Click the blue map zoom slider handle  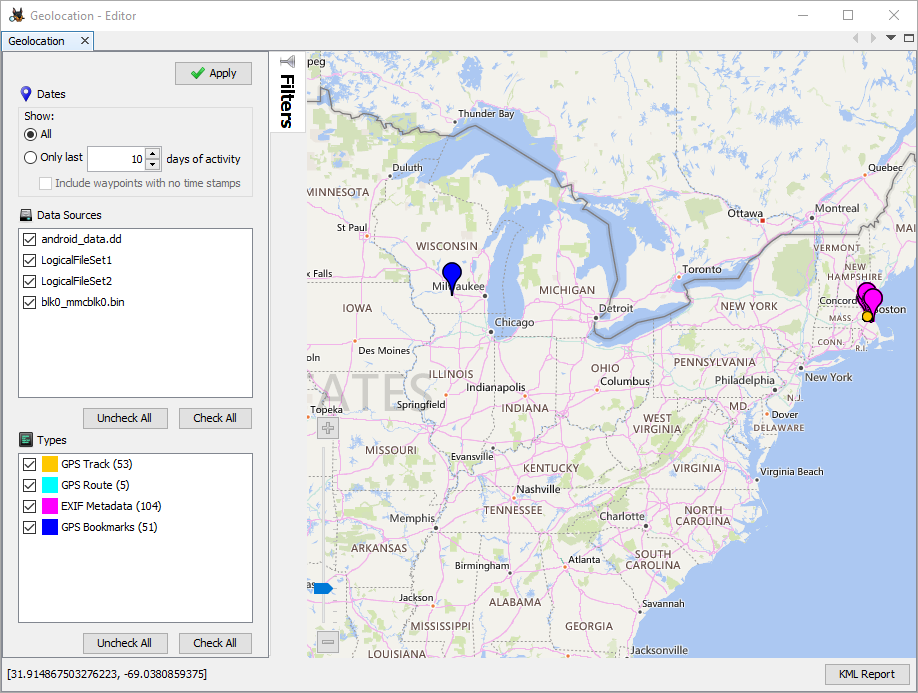[x=322, y=588]
